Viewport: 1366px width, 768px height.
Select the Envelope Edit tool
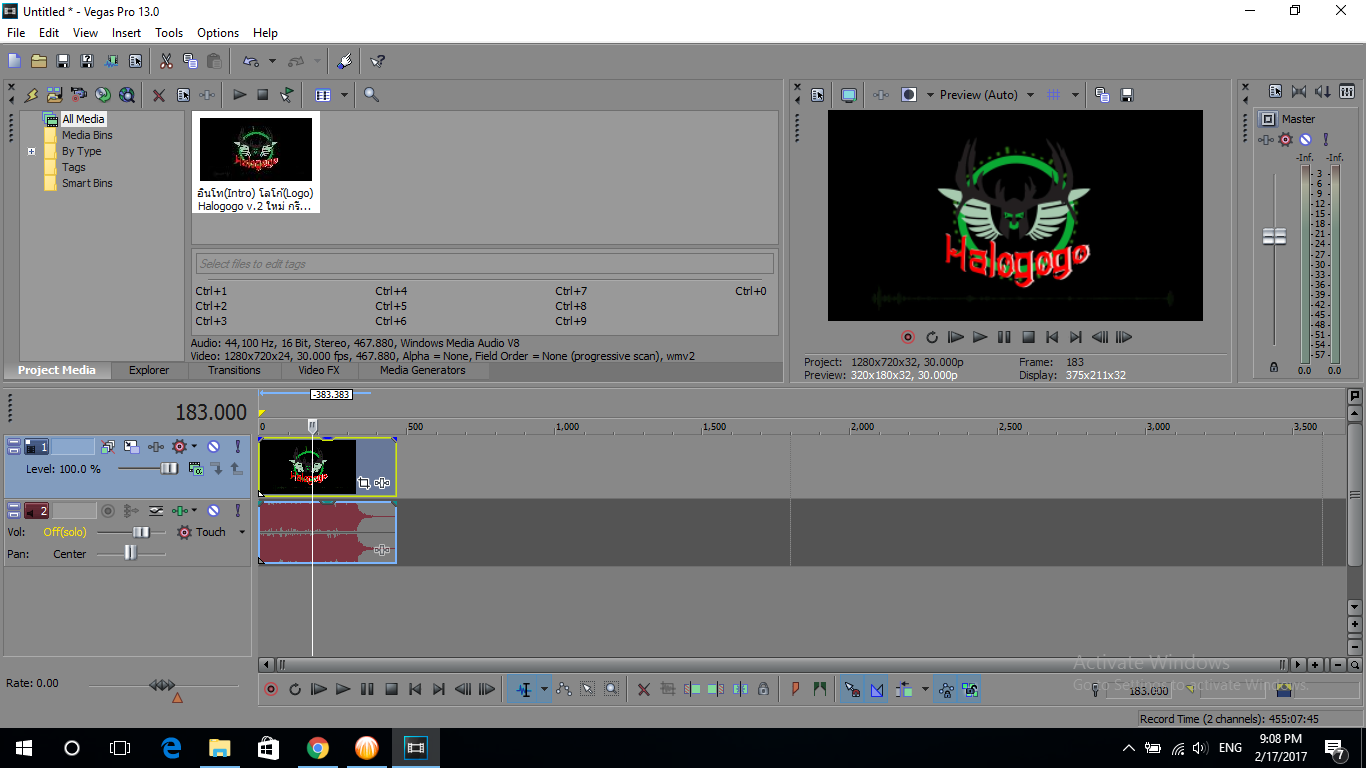[x=563, y=689]
